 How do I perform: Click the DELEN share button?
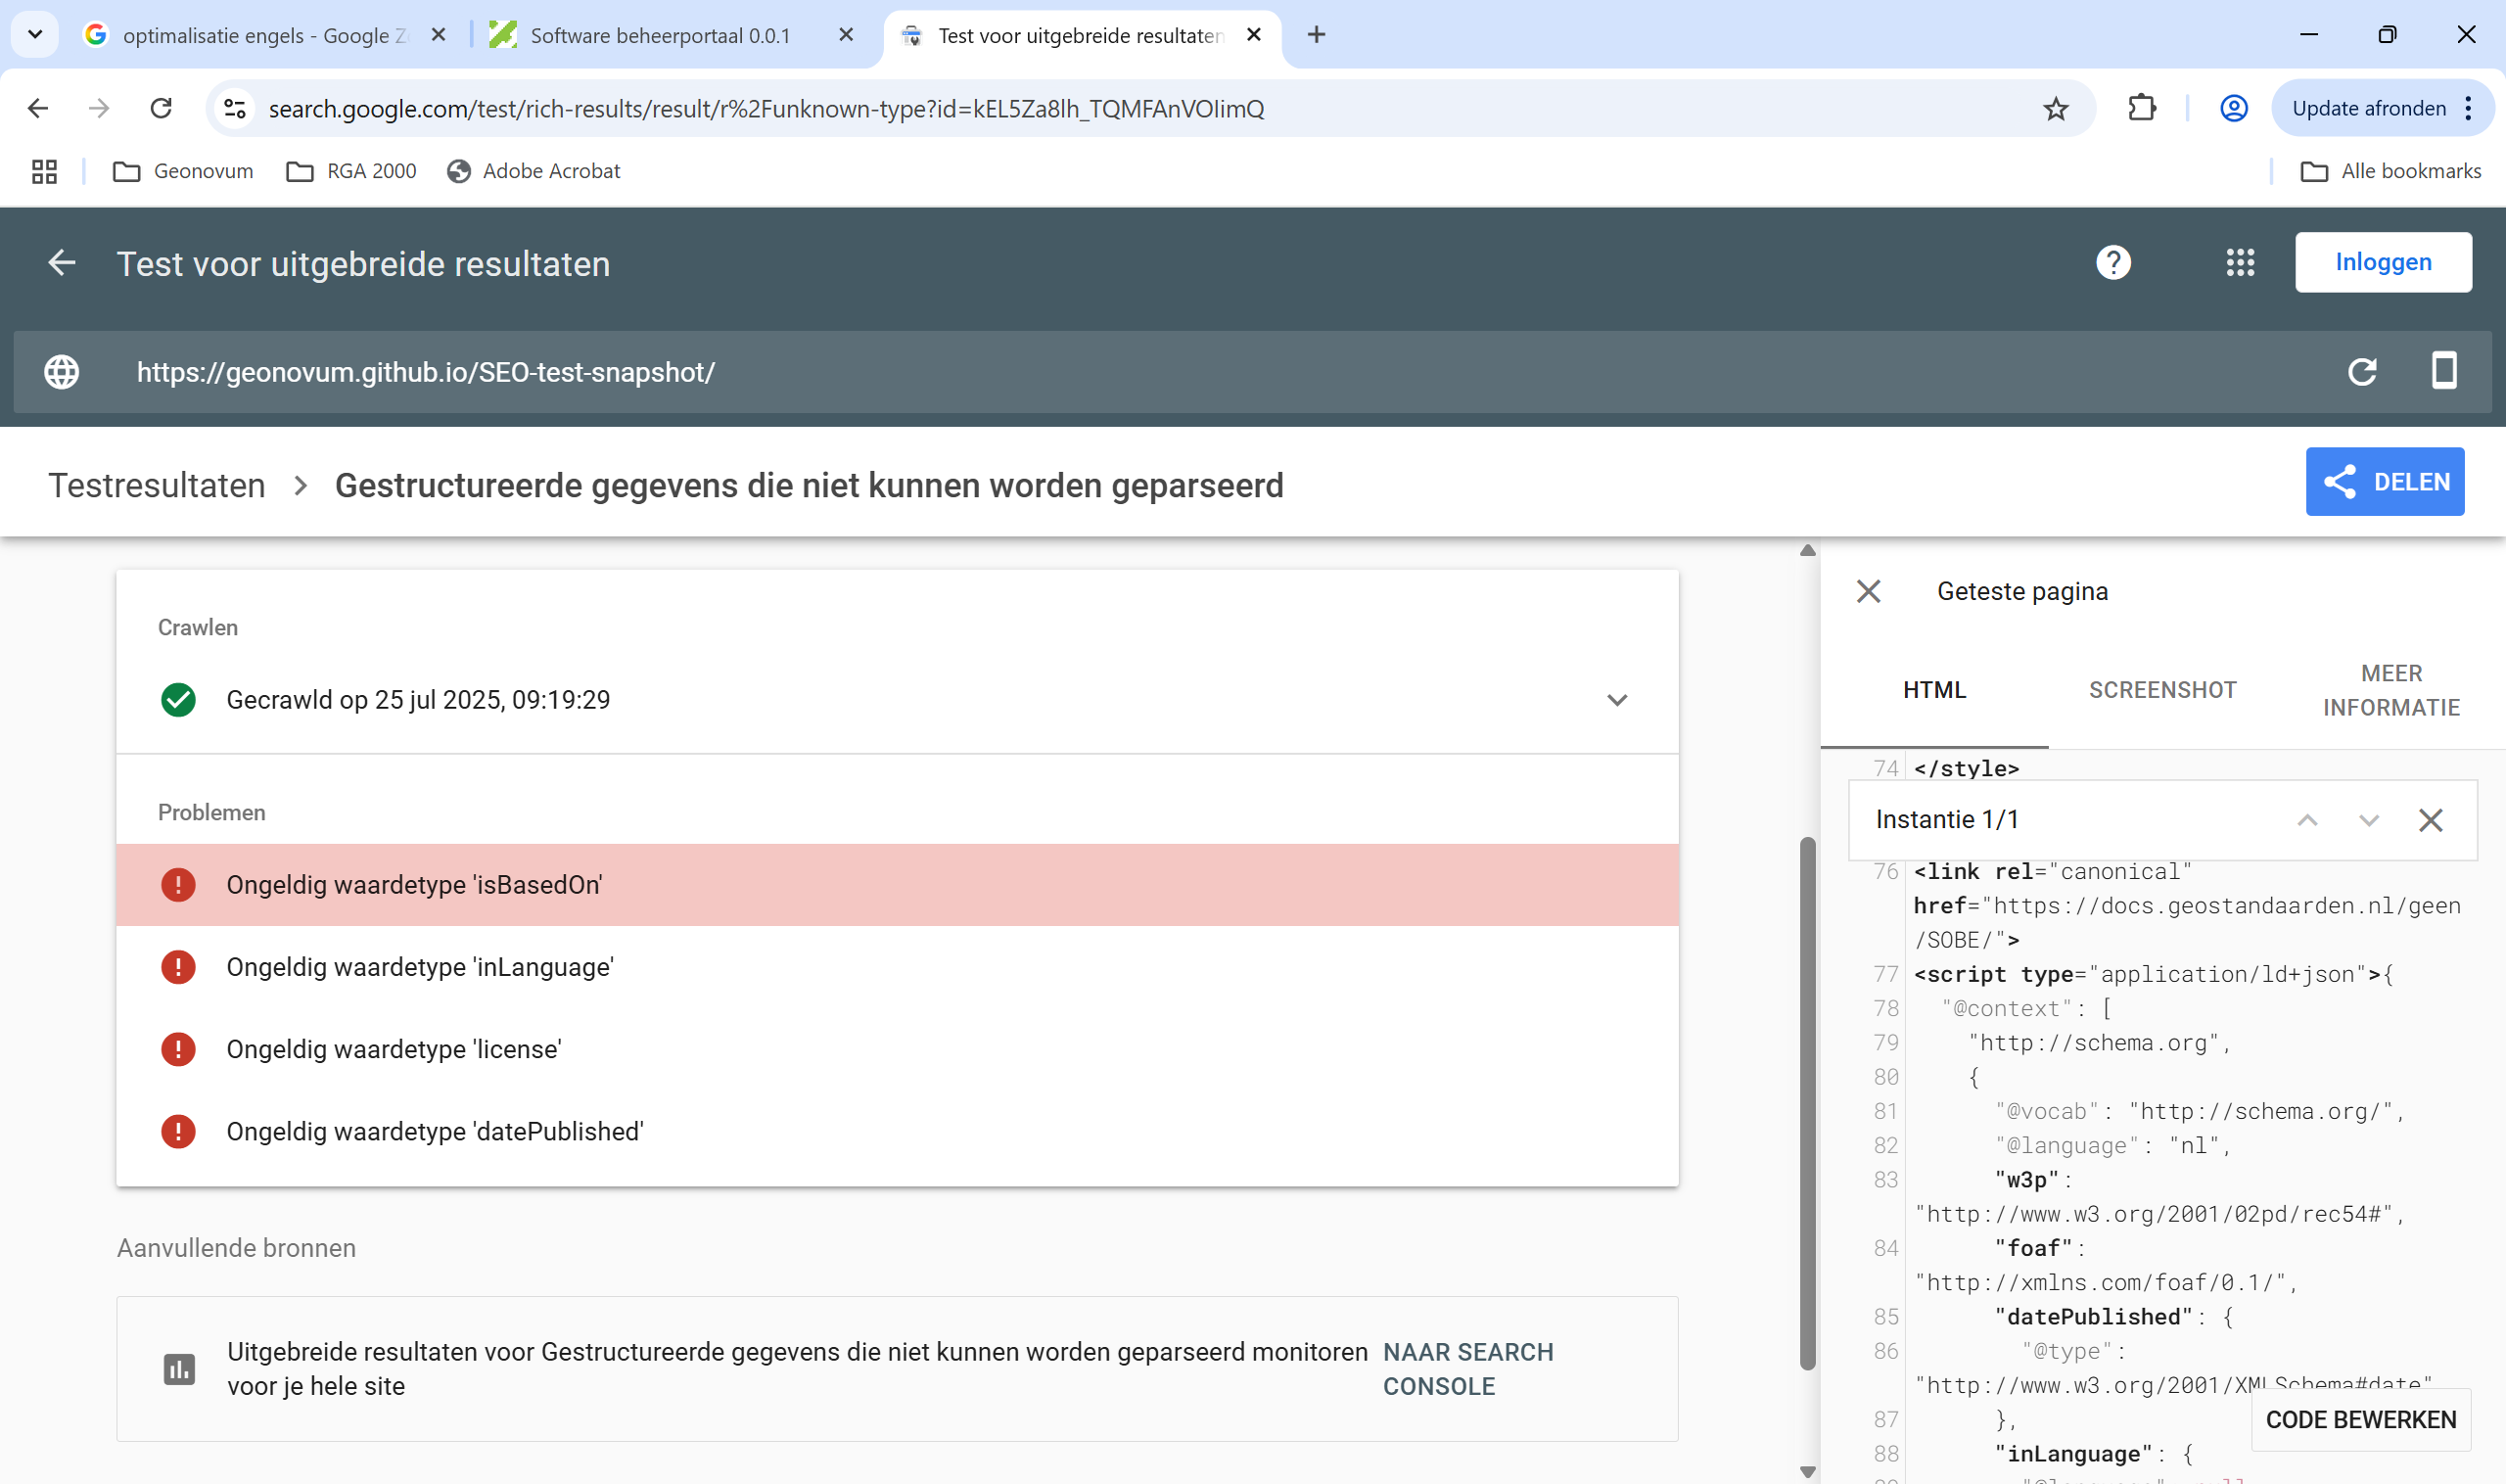(x=2384, y=482)
